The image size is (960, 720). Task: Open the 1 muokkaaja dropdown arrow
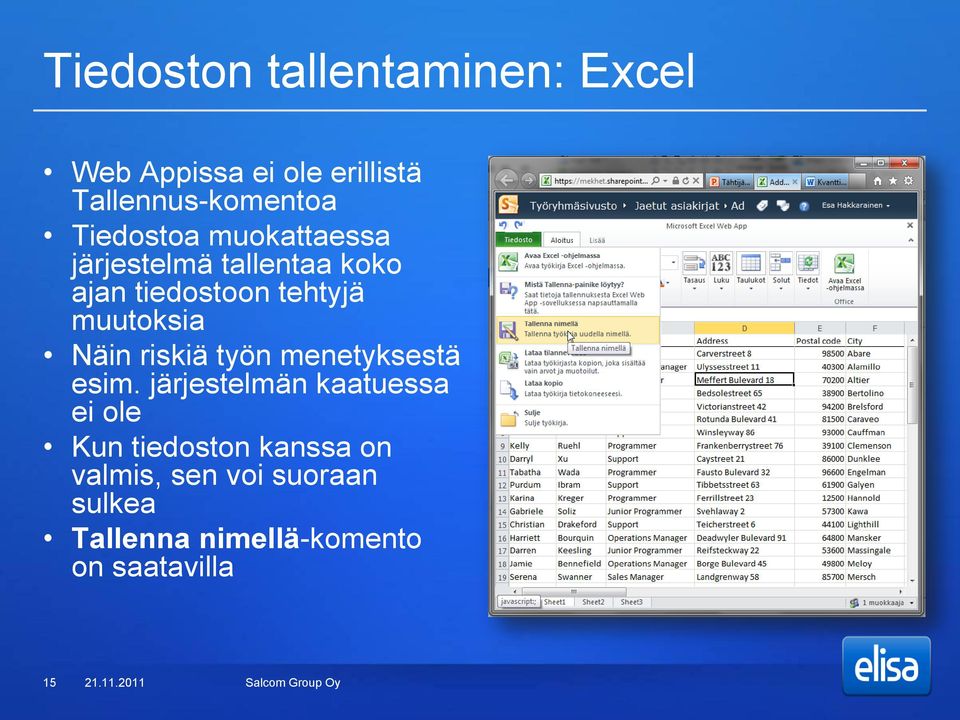click(x=911, y=603)
